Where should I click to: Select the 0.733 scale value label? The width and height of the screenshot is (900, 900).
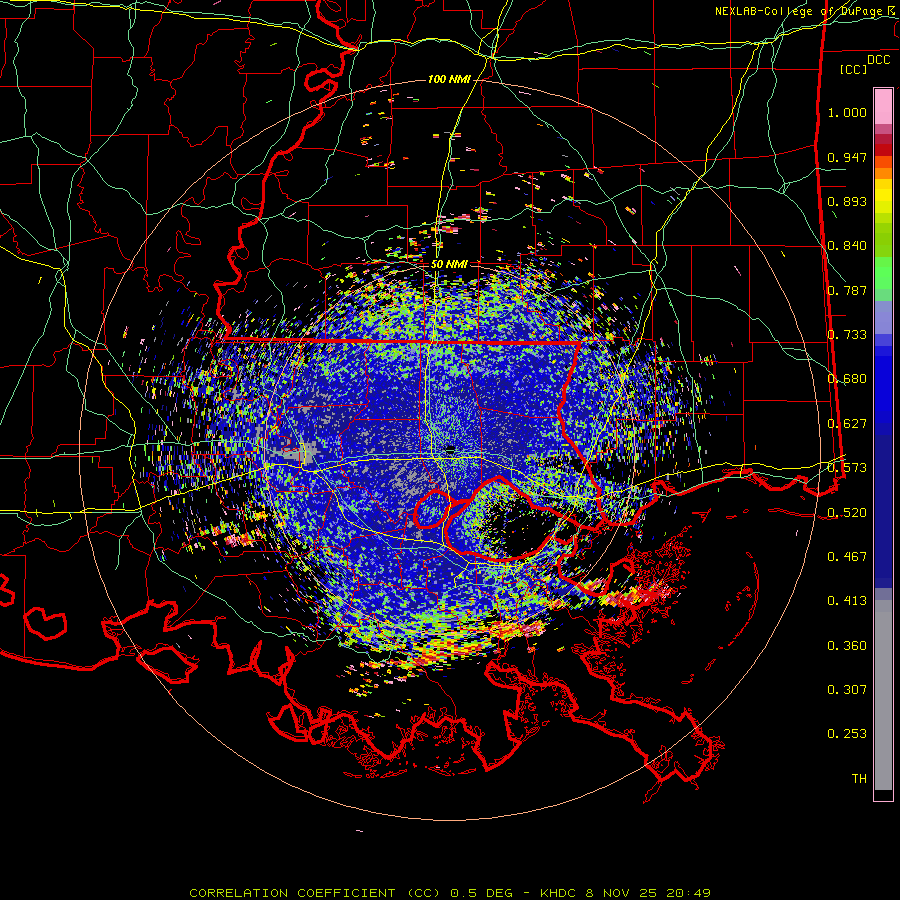(x=847, y=335)
